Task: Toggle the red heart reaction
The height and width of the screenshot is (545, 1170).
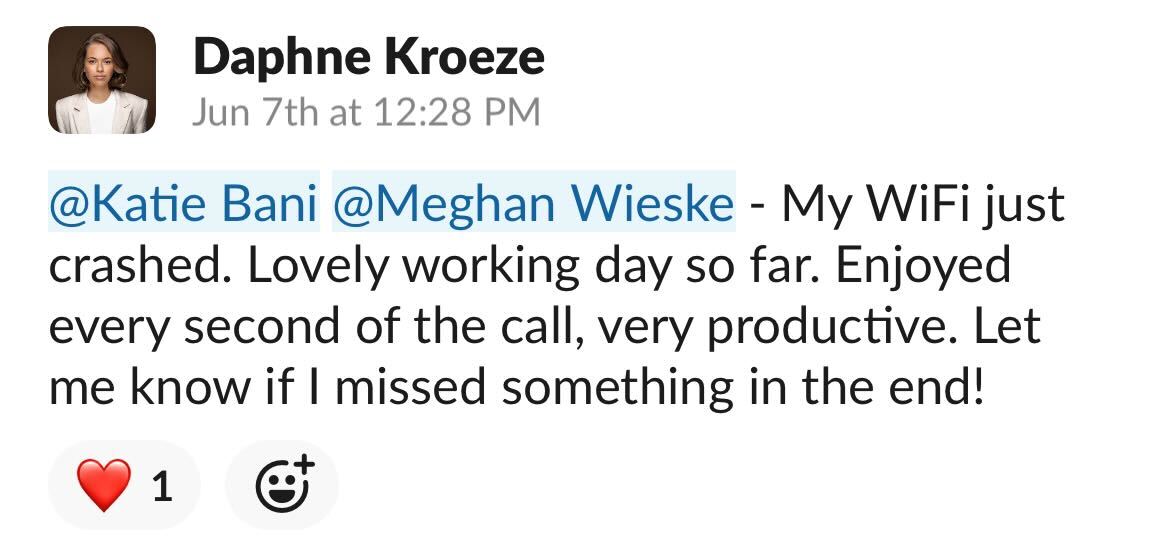Action: tap(124, 485)
